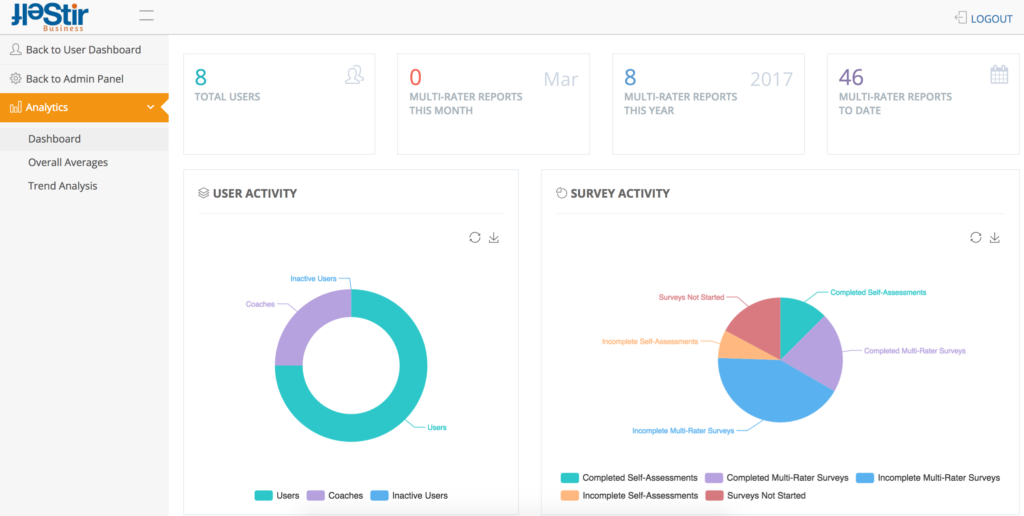Toggle Coaches legend in User Activity chart

coord(334,495)
